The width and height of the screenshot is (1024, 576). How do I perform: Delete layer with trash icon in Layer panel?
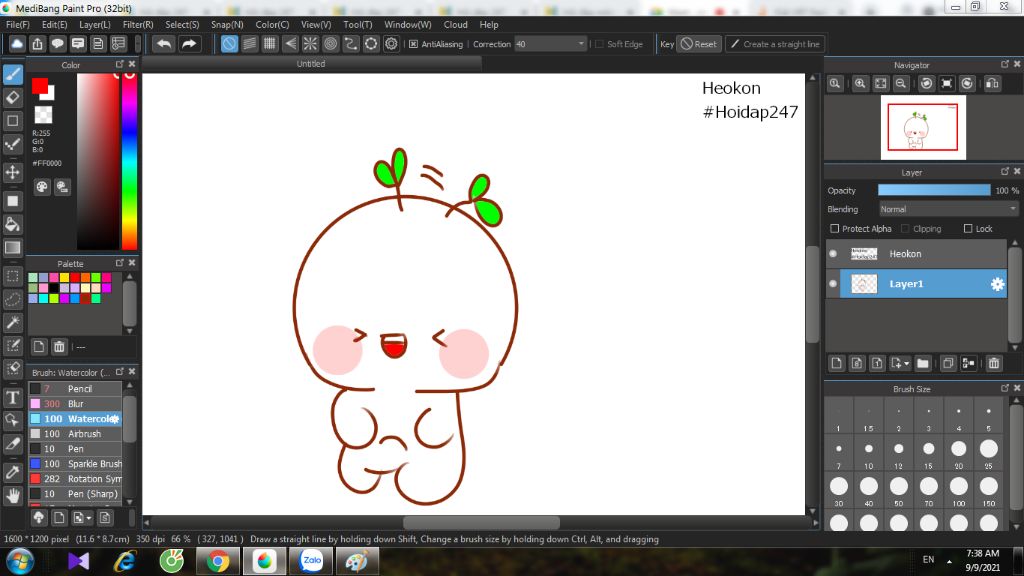tap(994, 363)
